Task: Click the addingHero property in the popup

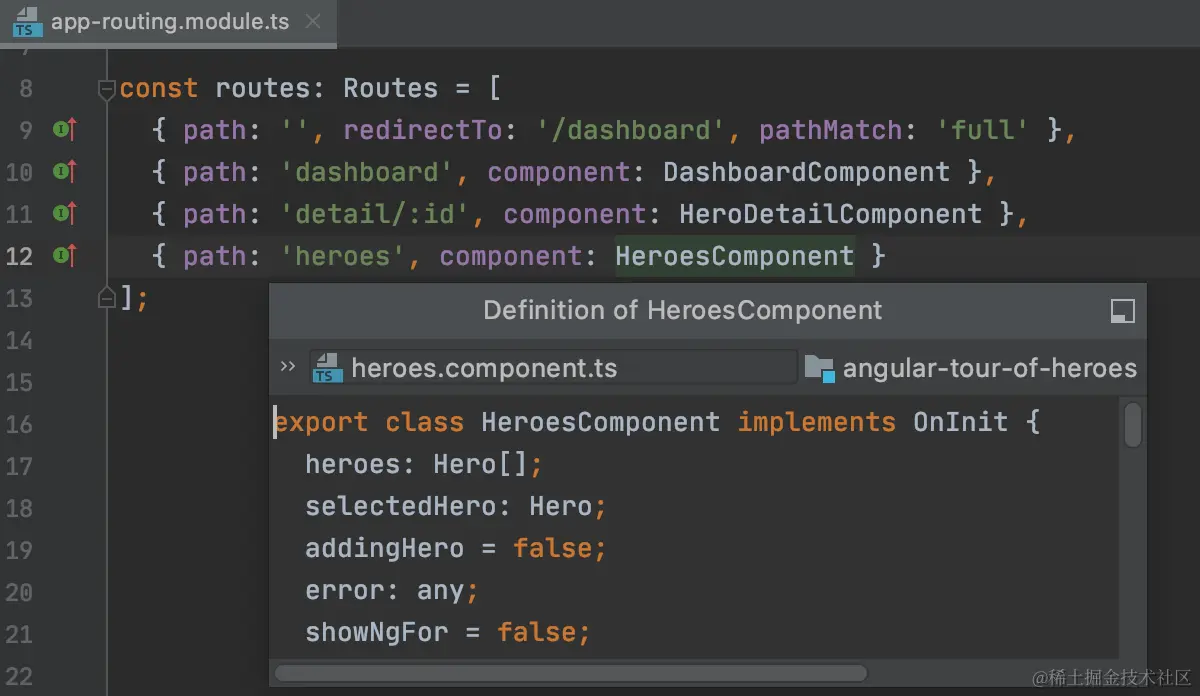Action: click(x=385, y=548)
